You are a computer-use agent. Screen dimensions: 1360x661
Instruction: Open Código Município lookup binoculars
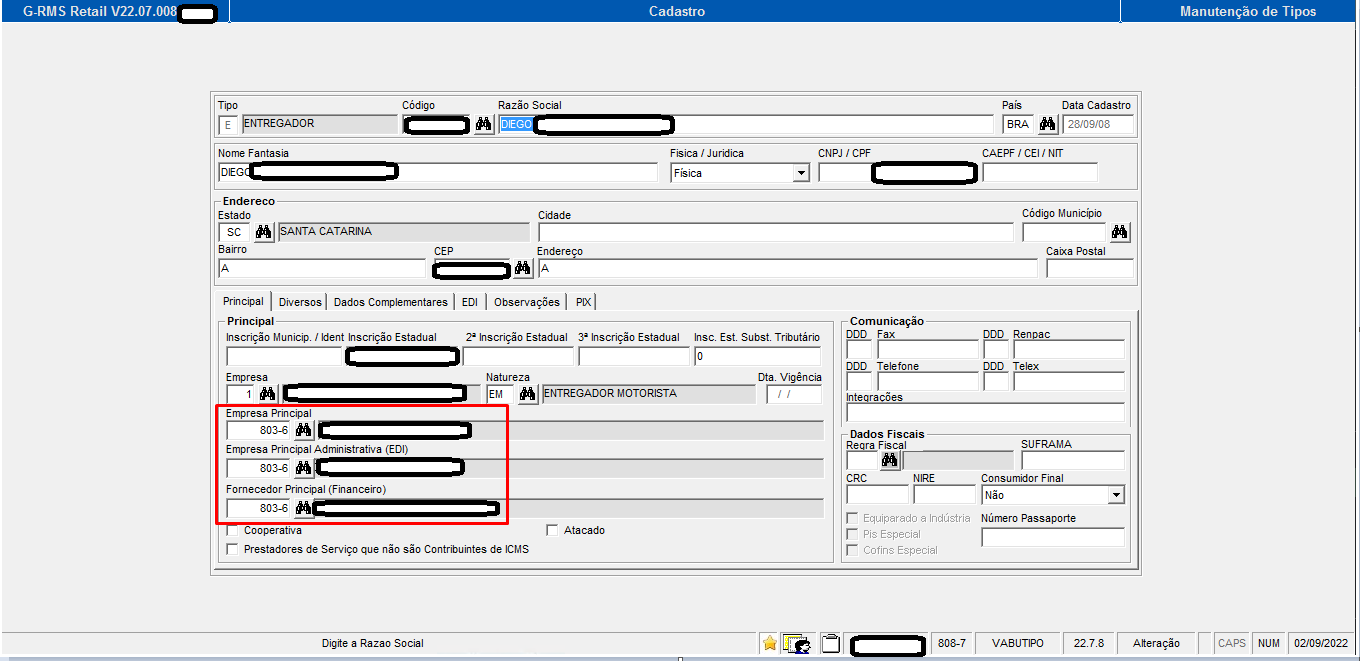(x=1120, y=232)
